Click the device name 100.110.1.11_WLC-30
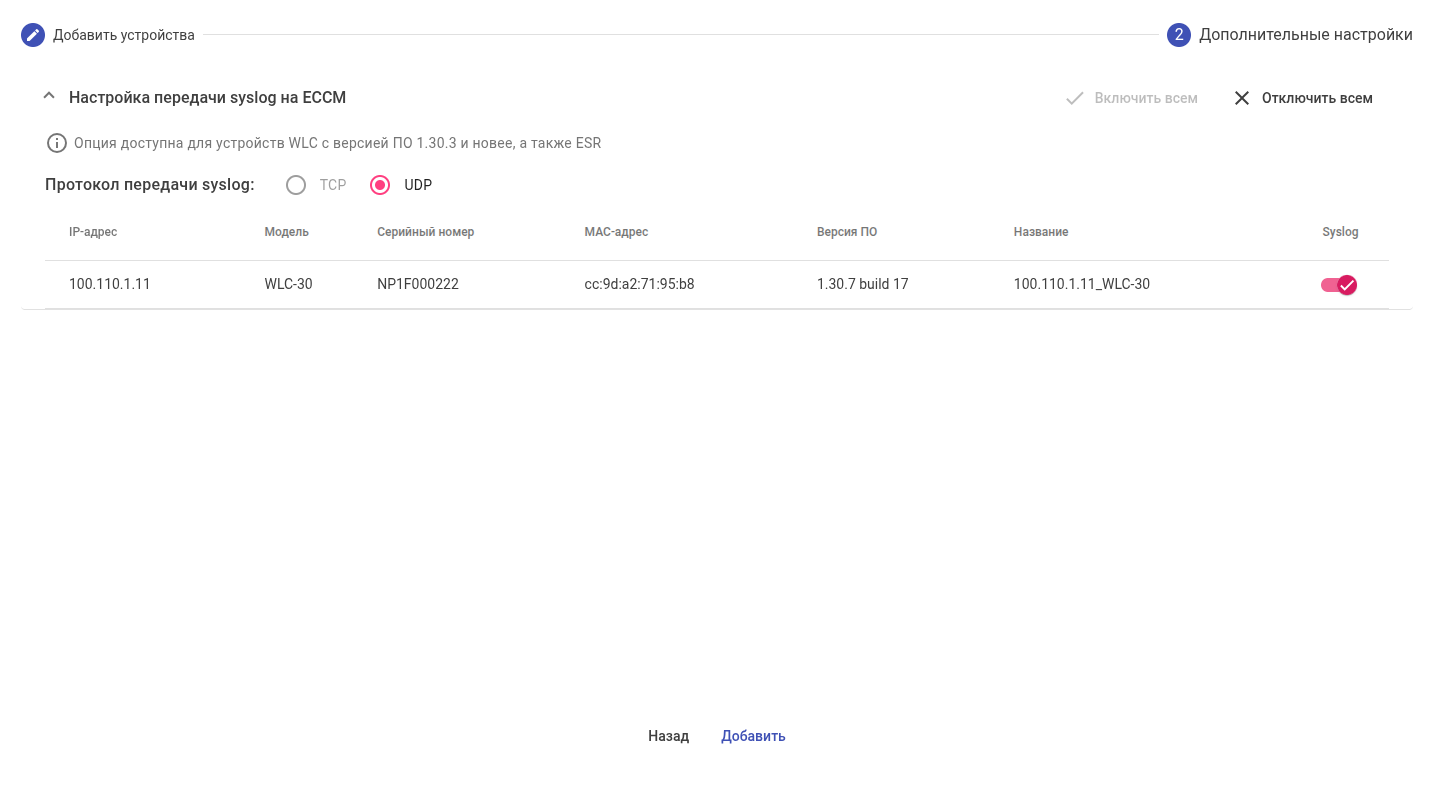 (x=1081, y=284)
